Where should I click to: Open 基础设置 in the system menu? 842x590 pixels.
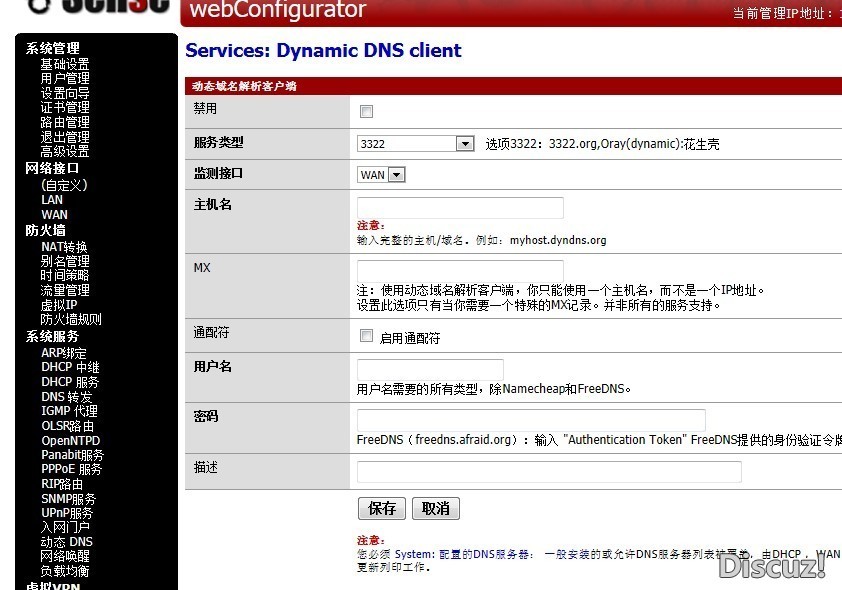tap(65, 64)
